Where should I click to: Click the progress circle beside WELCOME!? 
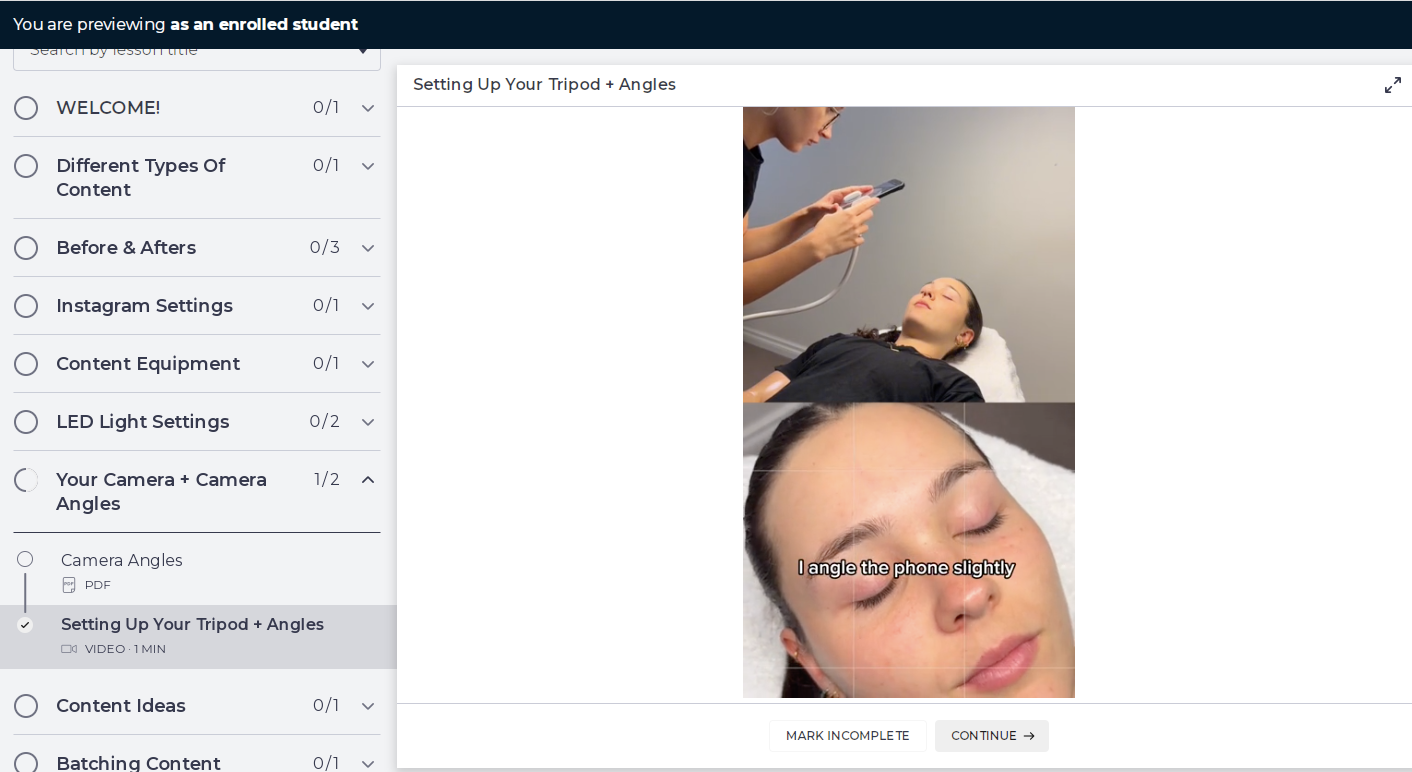(x=26, y=107)
